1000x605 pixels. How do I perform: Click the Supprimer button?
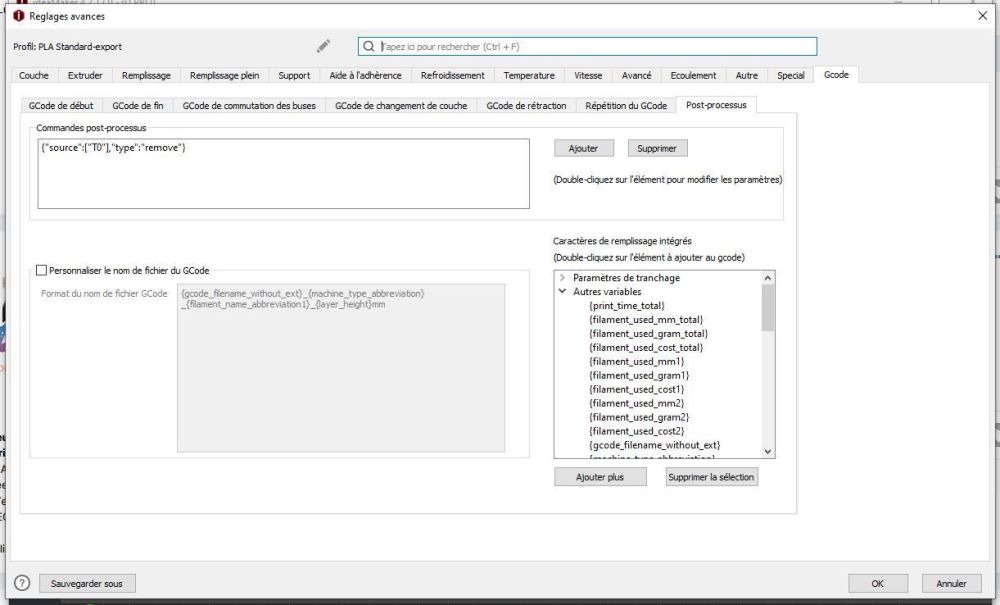click(657, 148)
